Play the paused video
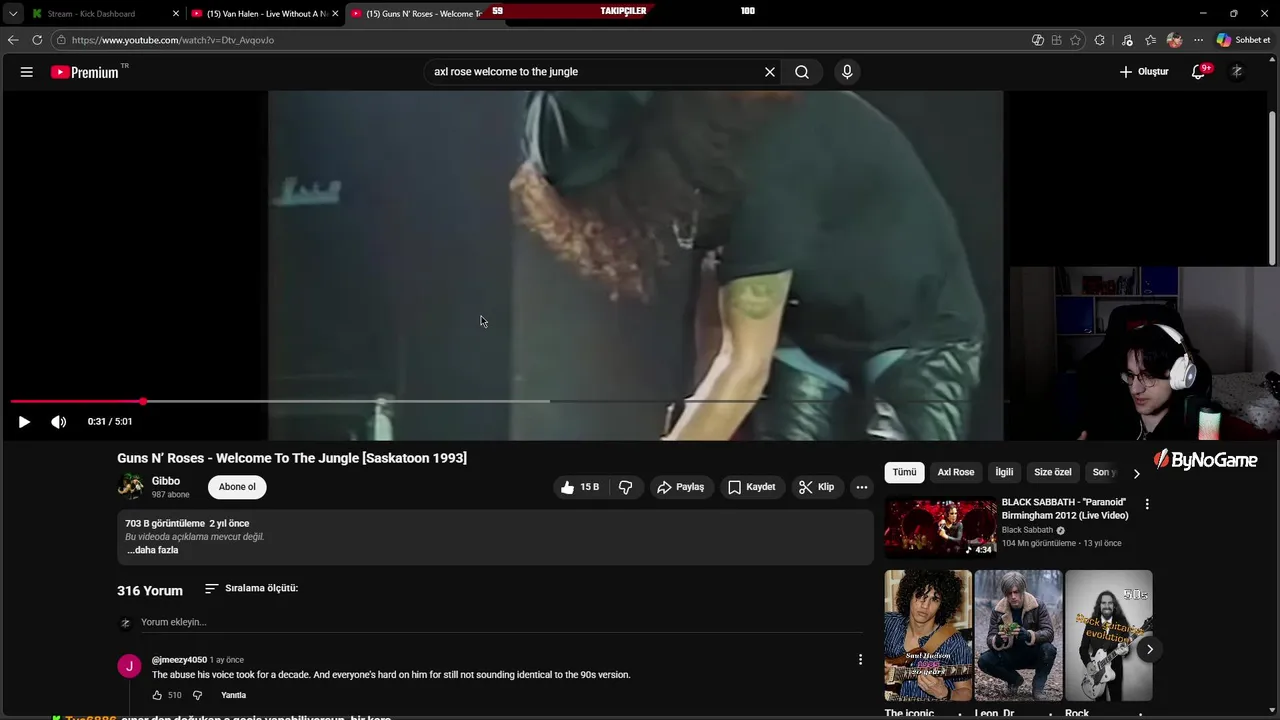 pos(24,422)
